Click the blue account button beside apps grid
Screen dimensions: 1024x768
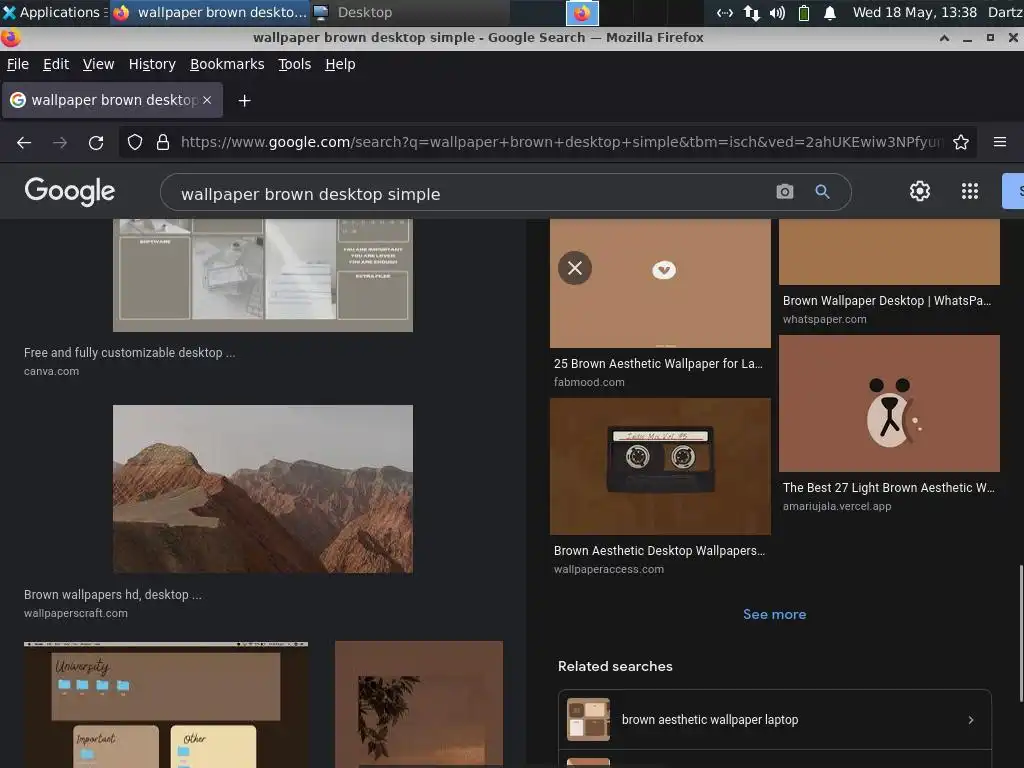tap(1014, 191)
